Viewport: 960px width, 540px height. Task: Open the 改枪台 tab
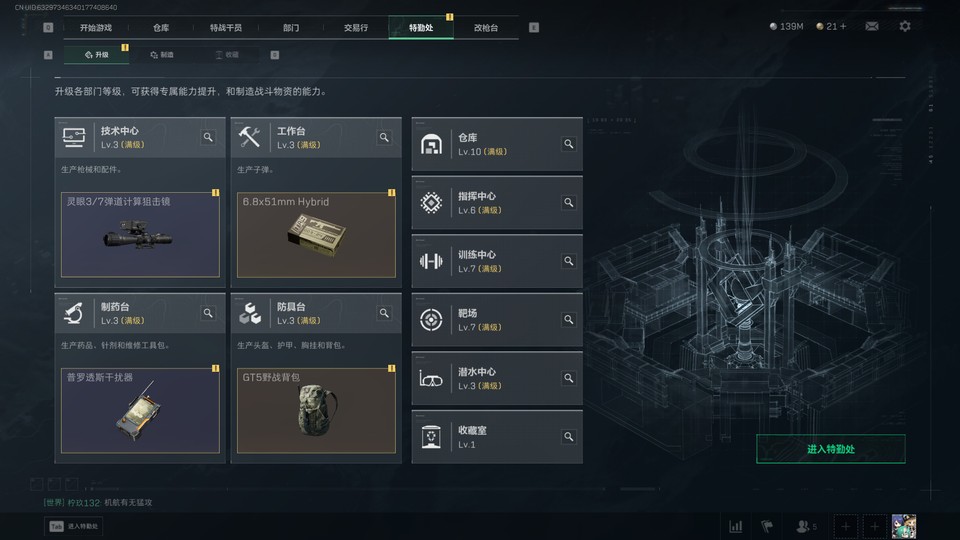pyautogui.click(x=486, y=28)
